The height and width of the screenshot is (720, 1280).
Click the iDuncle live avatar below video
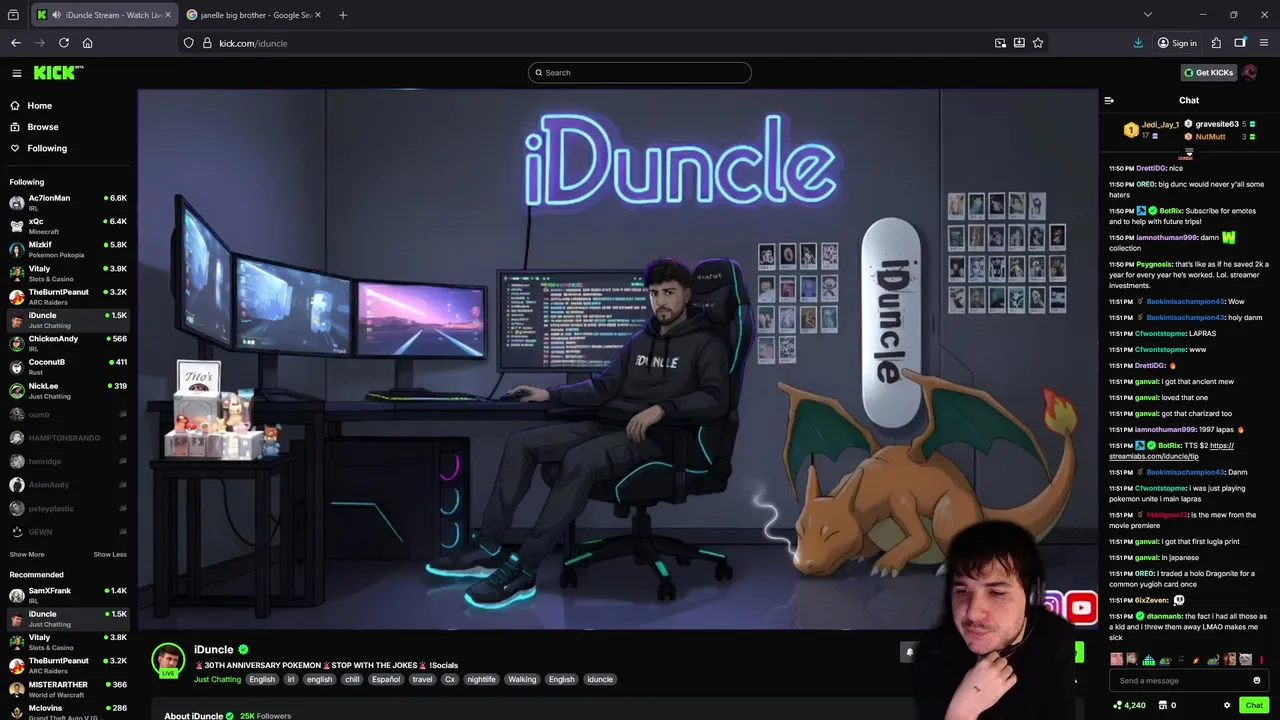168,660
